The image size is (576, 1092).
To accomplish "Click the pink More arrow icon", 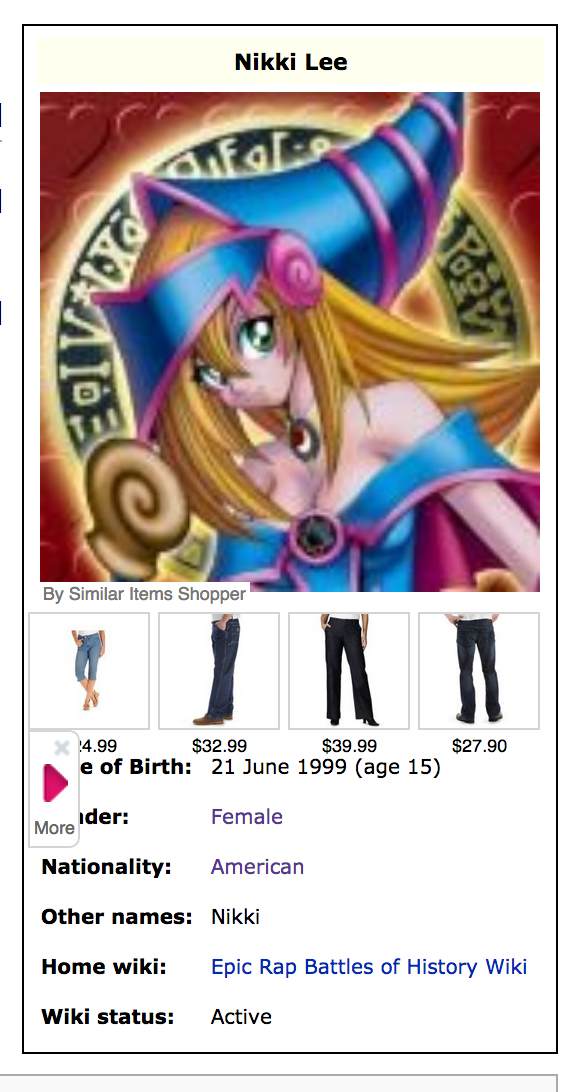I will [x=55, y=783].
